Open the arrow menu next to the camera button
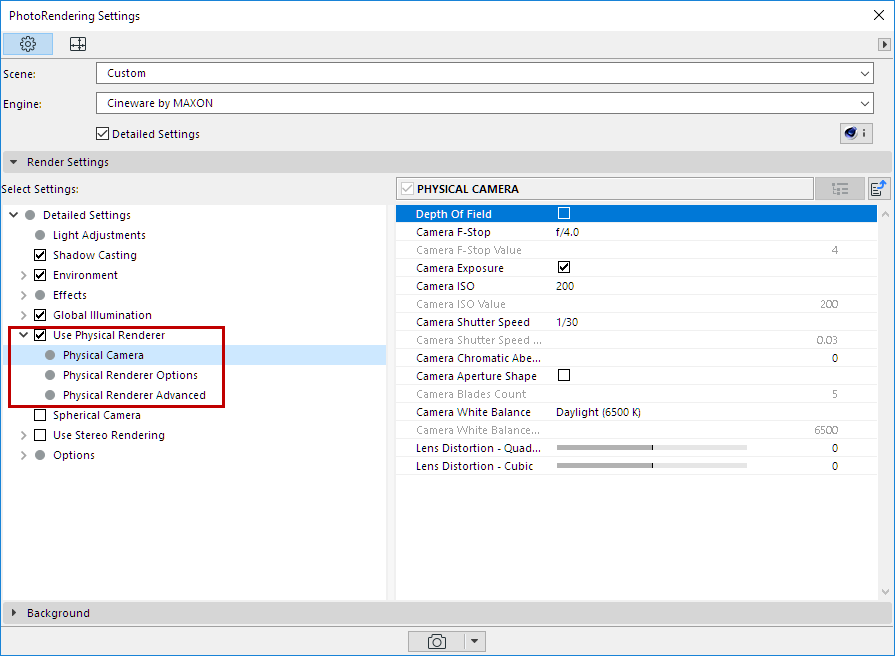 (x=474, y=641)
